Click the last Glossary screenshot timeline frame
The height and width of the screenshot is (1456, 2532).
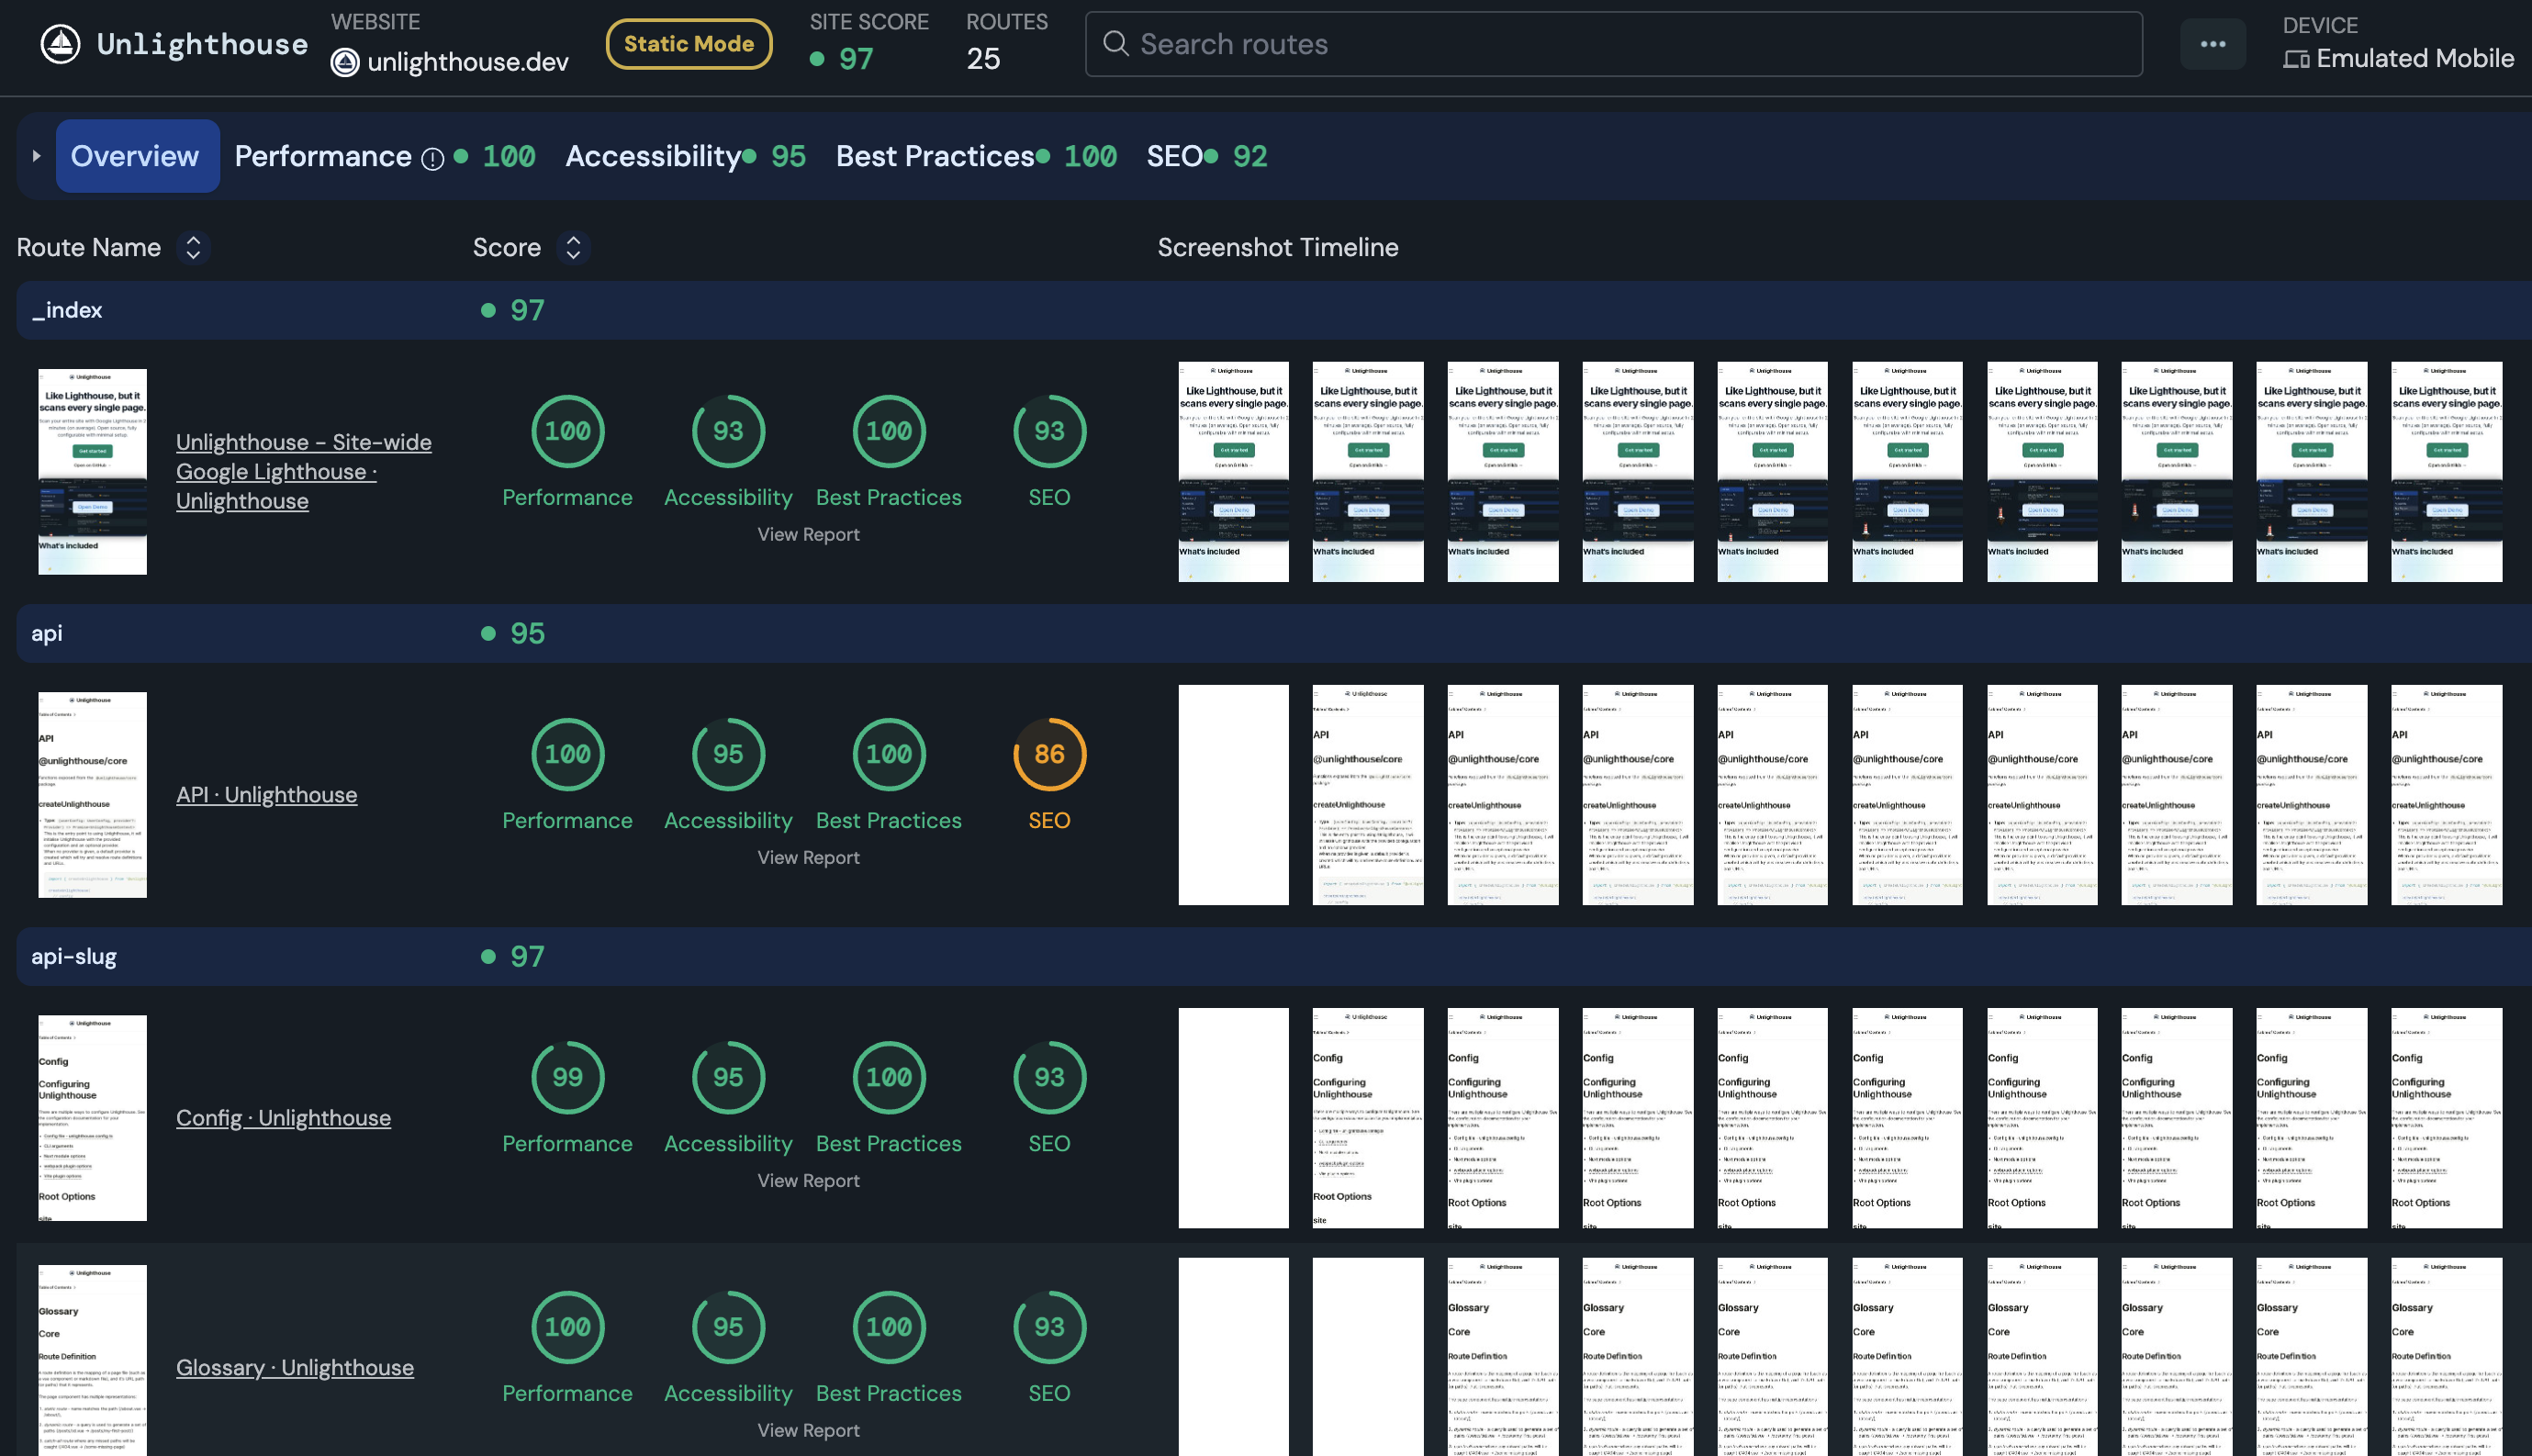[2446, 1356]
